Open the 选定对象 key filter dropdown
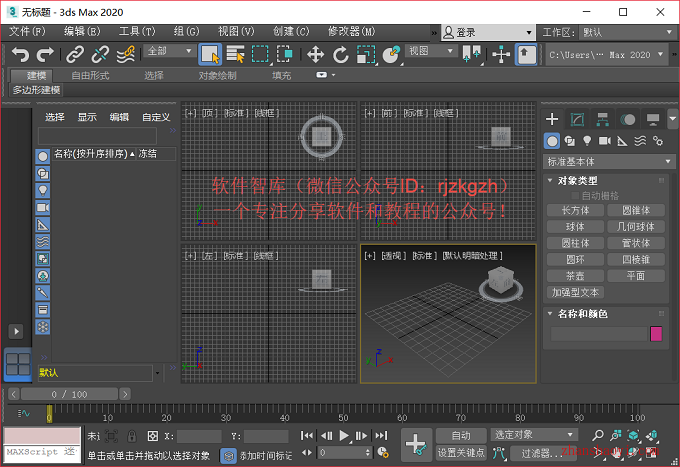The image size is (680, 467). (x=534, y=434)
